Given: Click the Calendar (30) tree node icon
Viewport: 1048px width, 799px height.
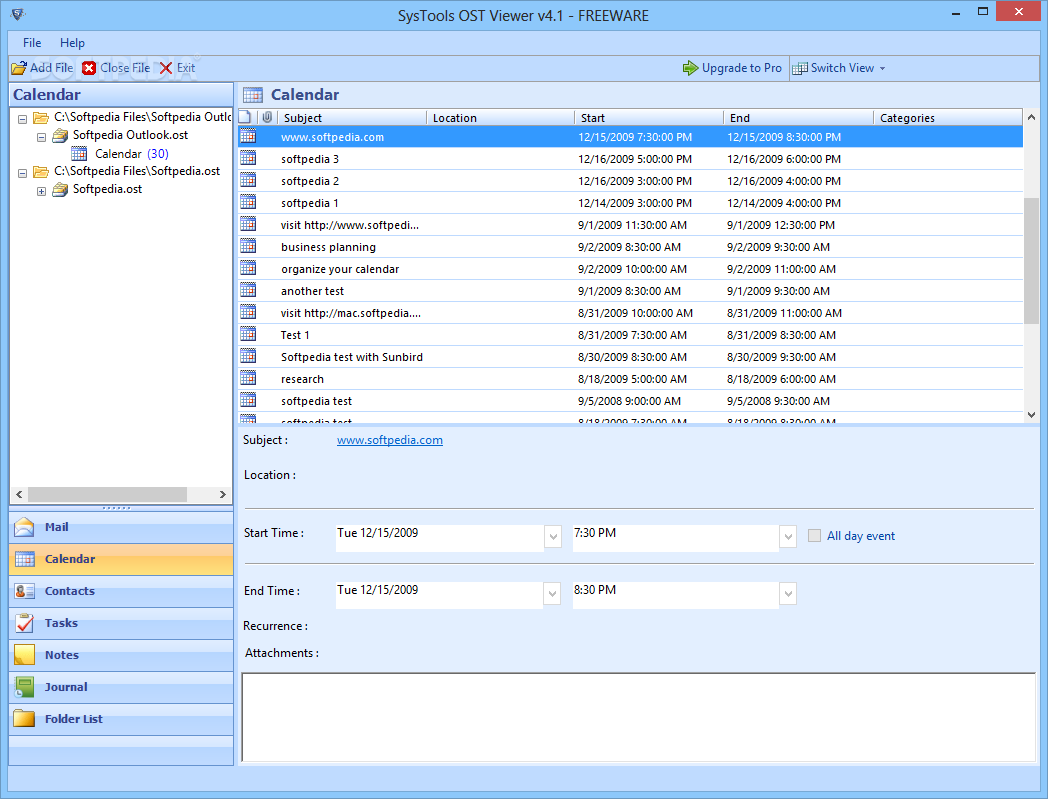Looking at the screenshot, I should click(79, 154).
